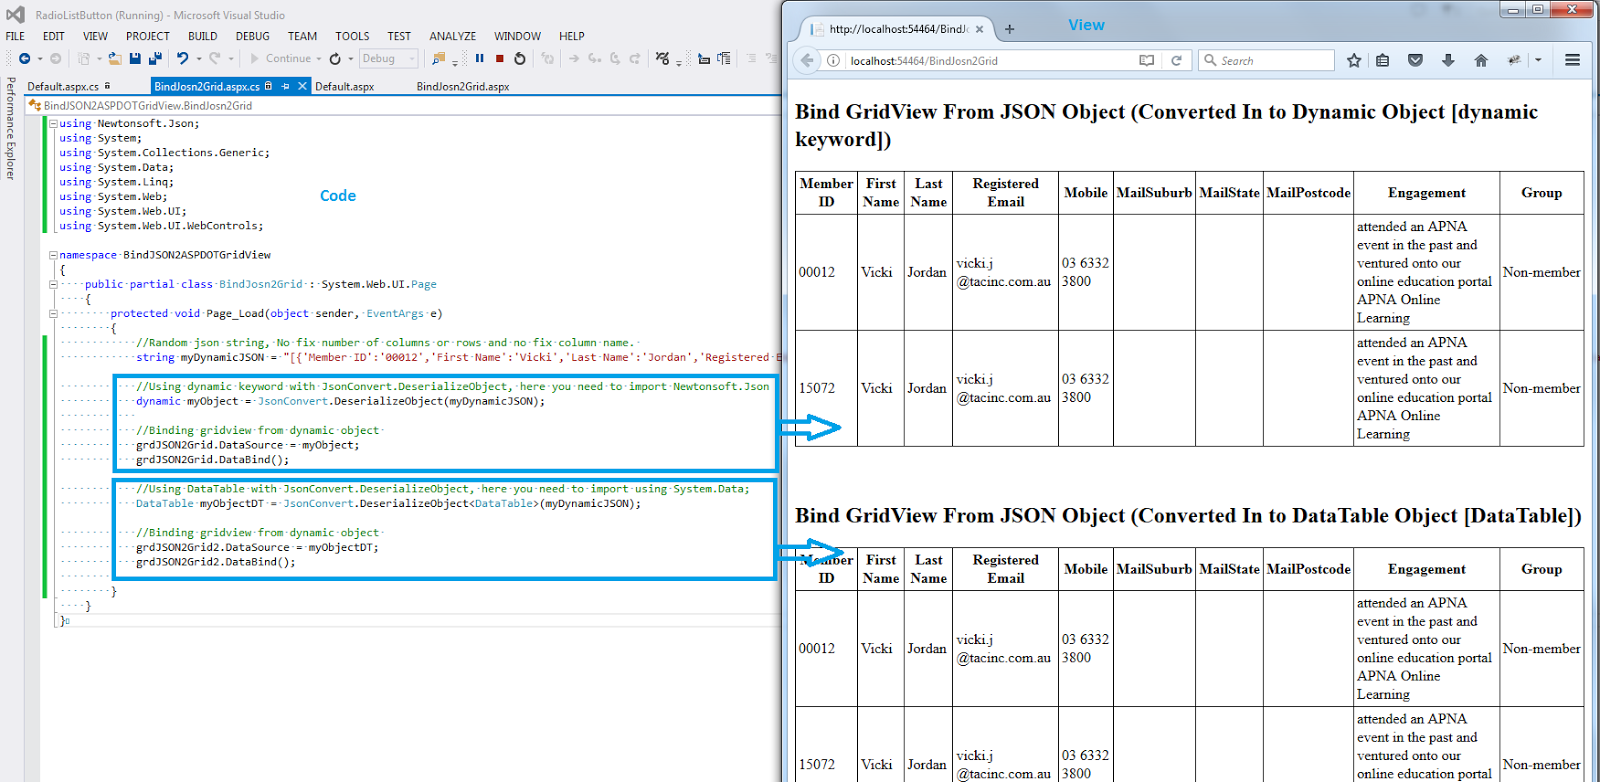
Task: Go to Firefox Home page icon
Action: coord(1481,60)
